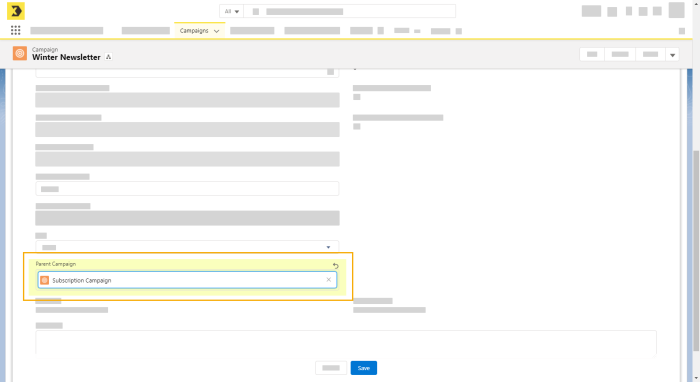Undo the Parent Campaign field change
This screenshot has height=382, width=700.
336,266
